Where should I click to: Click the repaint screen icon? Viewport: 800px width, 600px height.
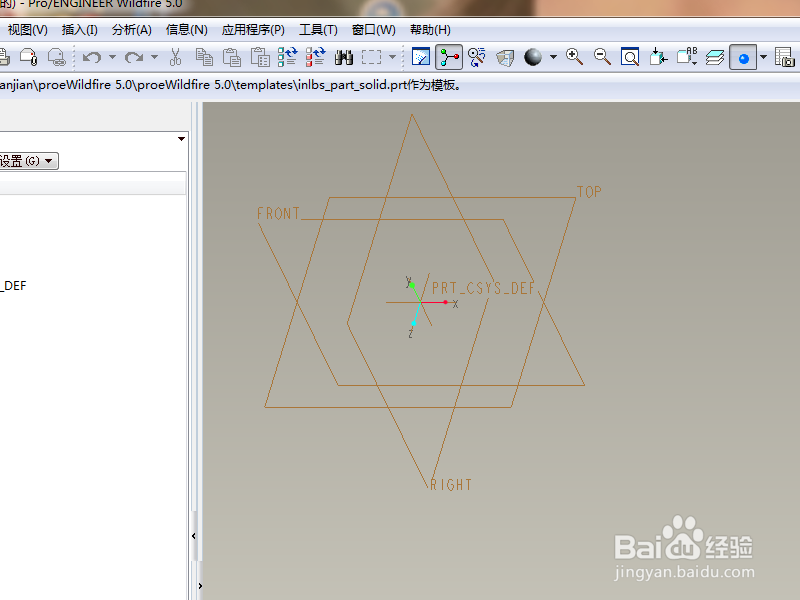click(421, 57)
